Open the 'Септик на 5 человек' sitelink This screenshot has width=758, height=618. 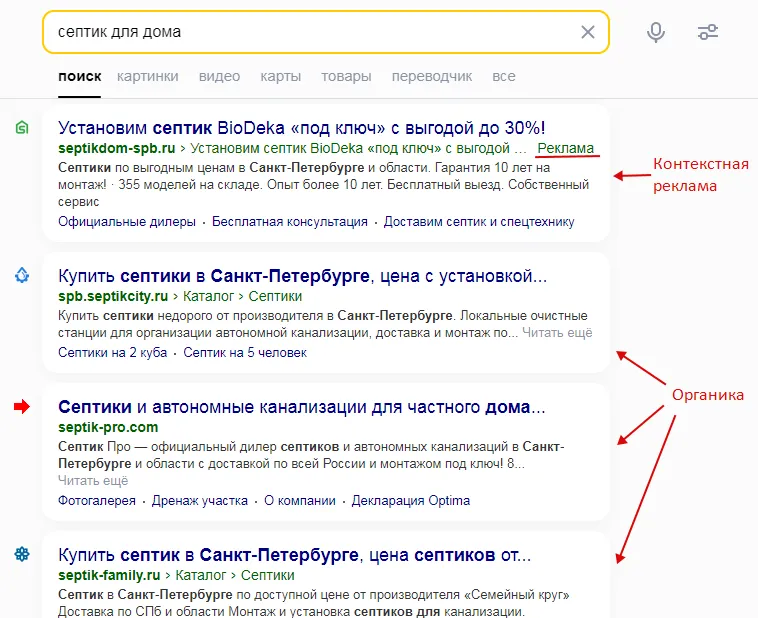click(245, 353)
